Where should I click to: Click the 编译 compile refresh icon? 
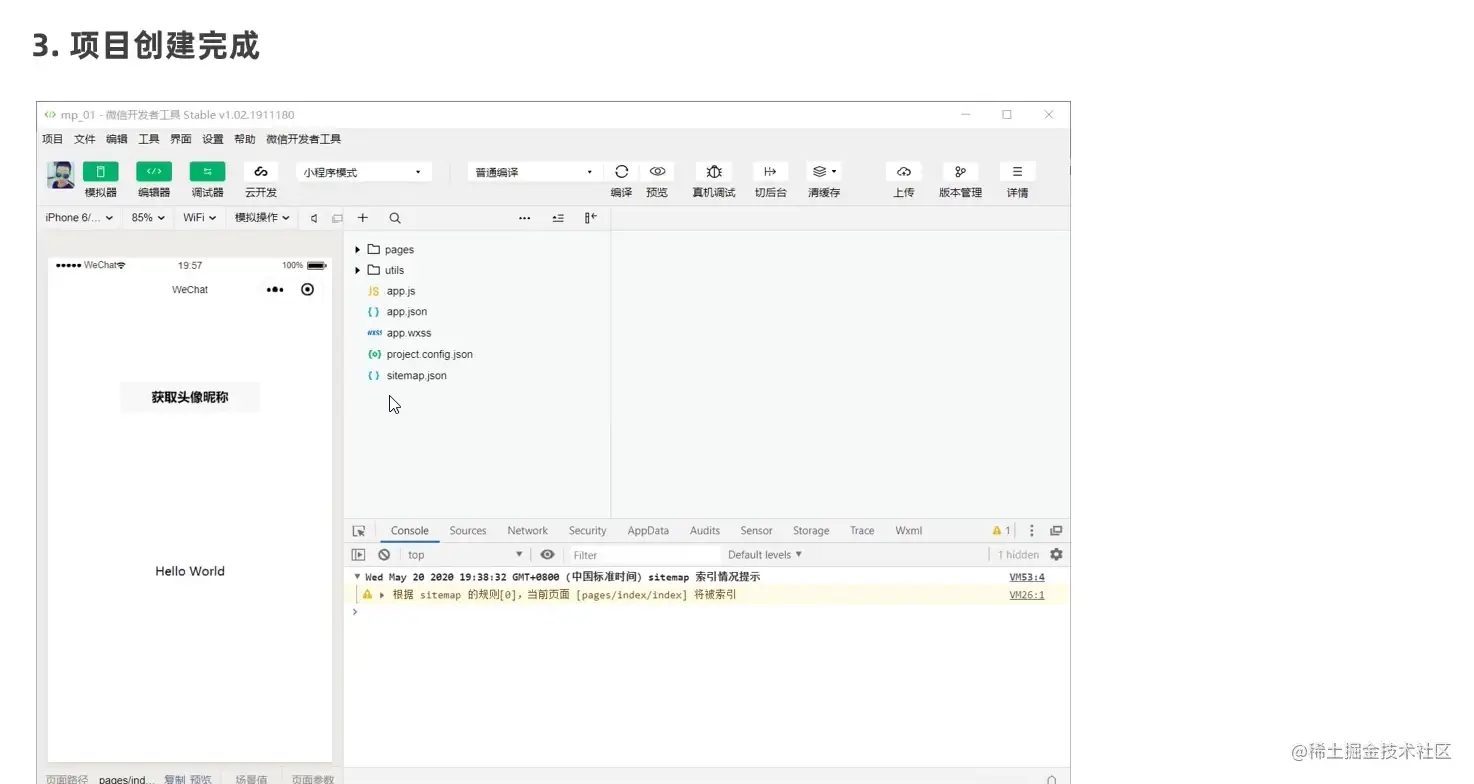pyautogui.click(x=621, y=172)
